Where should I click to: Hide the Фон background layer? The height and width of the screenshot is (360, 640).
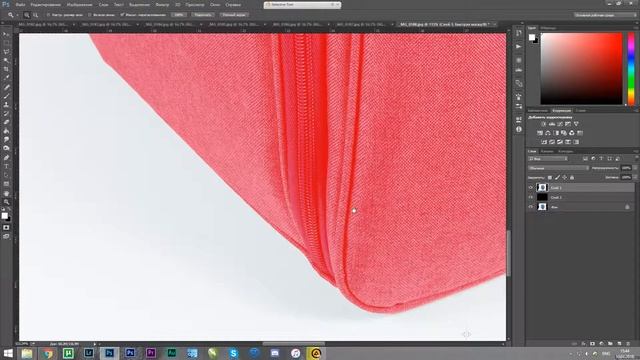coord(531,207)
